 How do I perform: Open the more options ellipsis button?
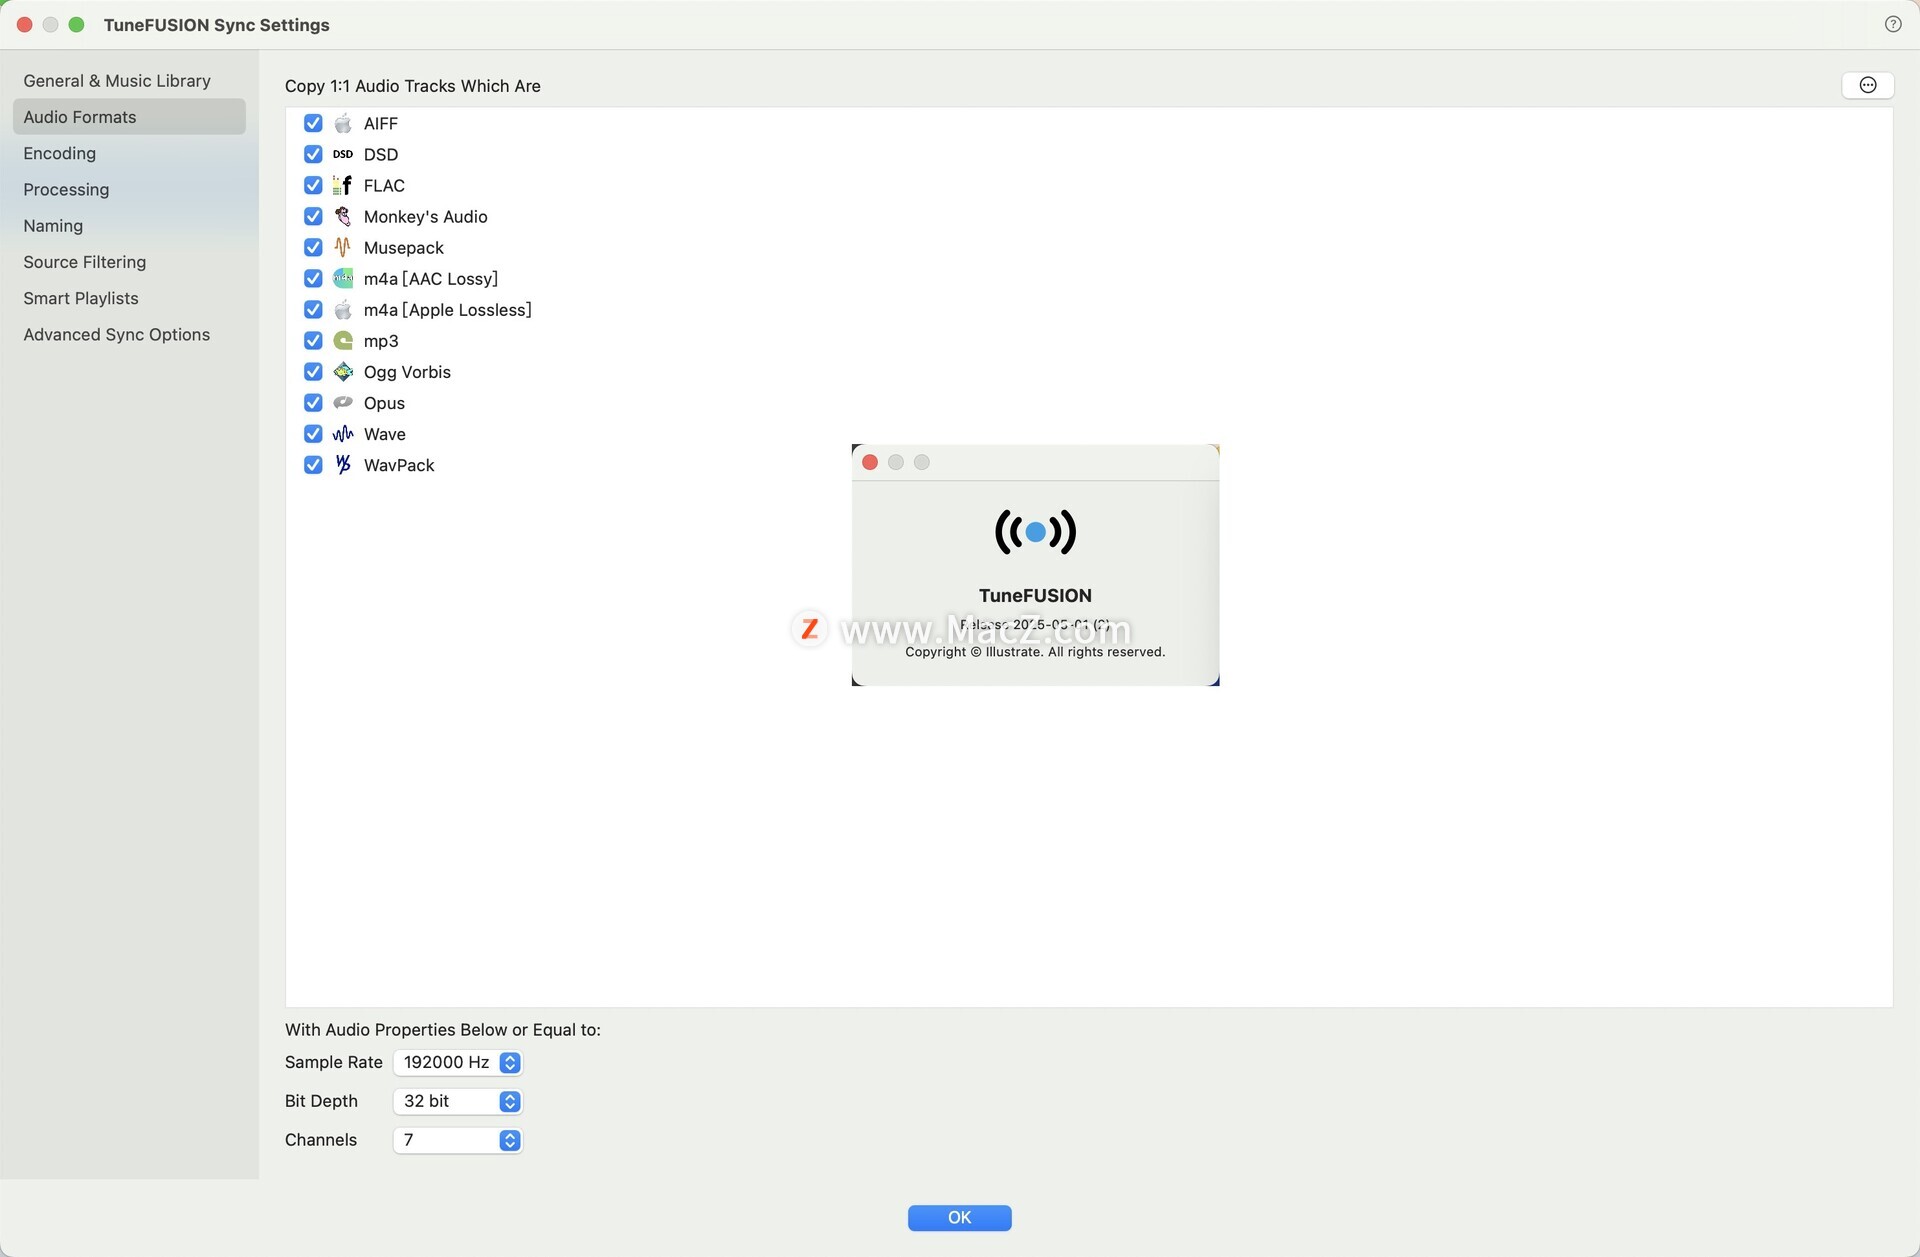1867,85
